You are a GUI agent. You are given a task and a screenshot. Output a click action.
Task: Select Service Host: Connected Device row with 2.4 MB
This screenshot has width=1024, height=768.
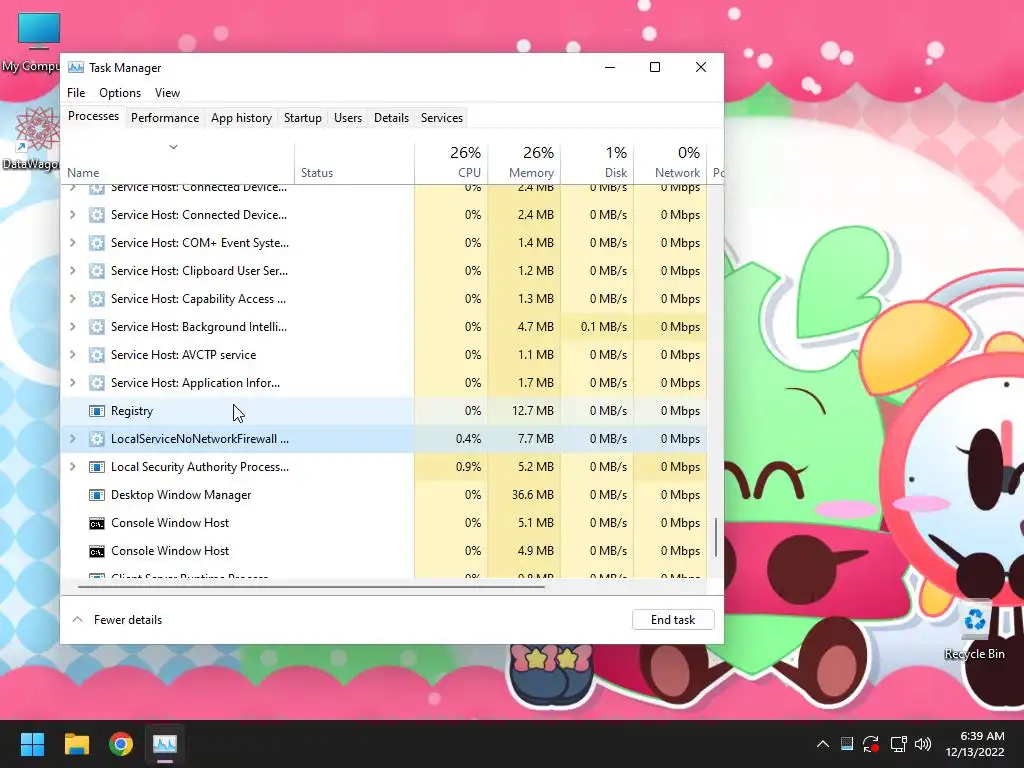point(384,215)
